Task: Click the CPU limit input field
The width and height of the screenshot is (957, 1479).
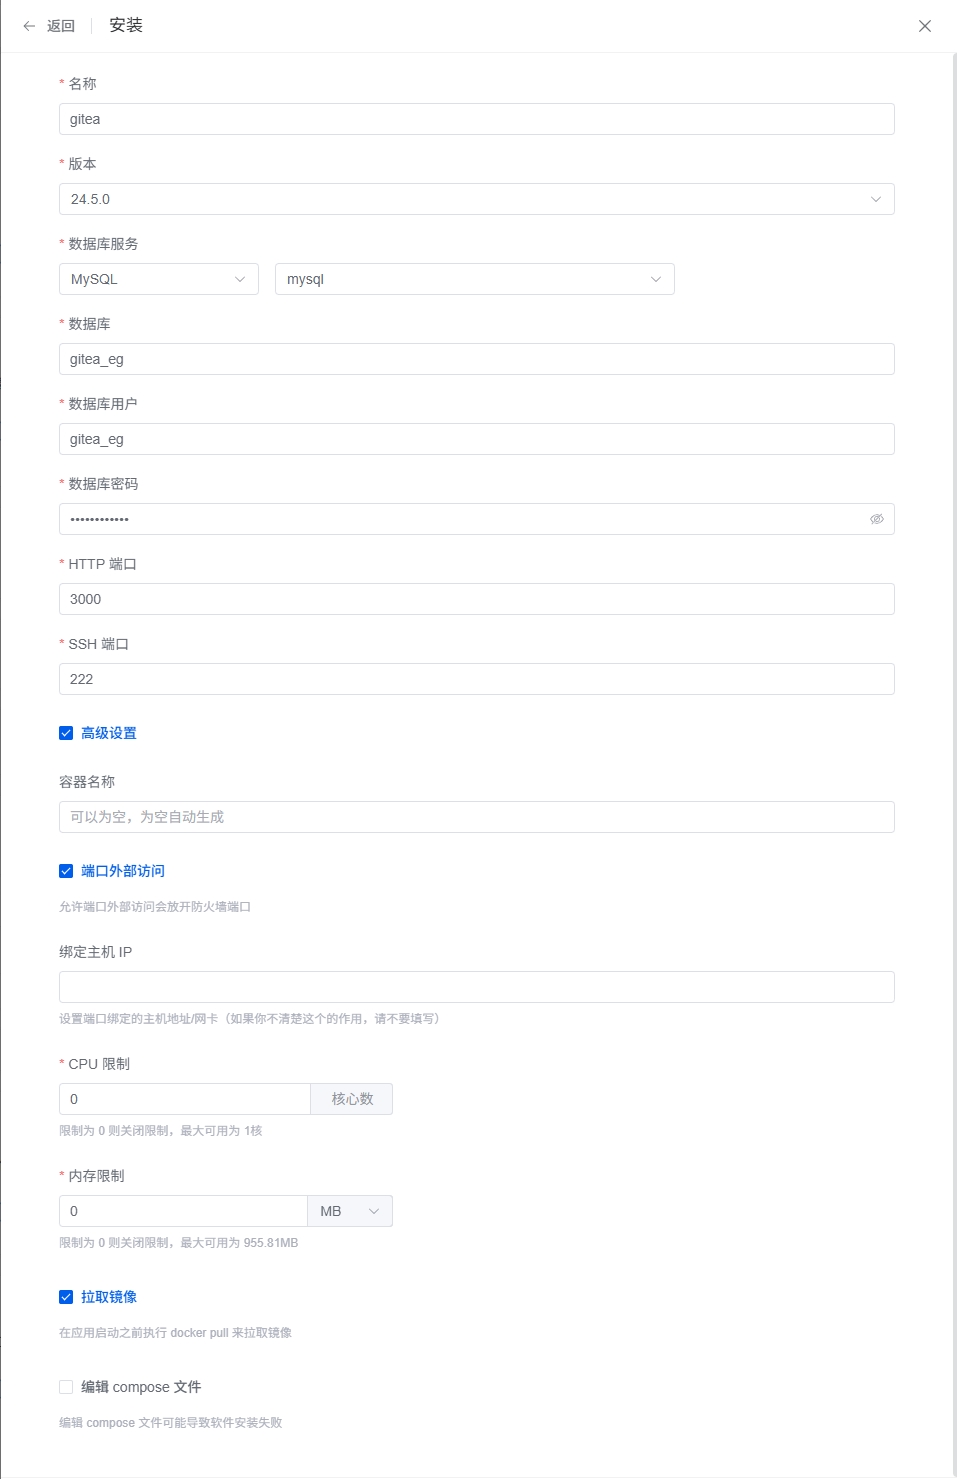Action: (184, 1099)
